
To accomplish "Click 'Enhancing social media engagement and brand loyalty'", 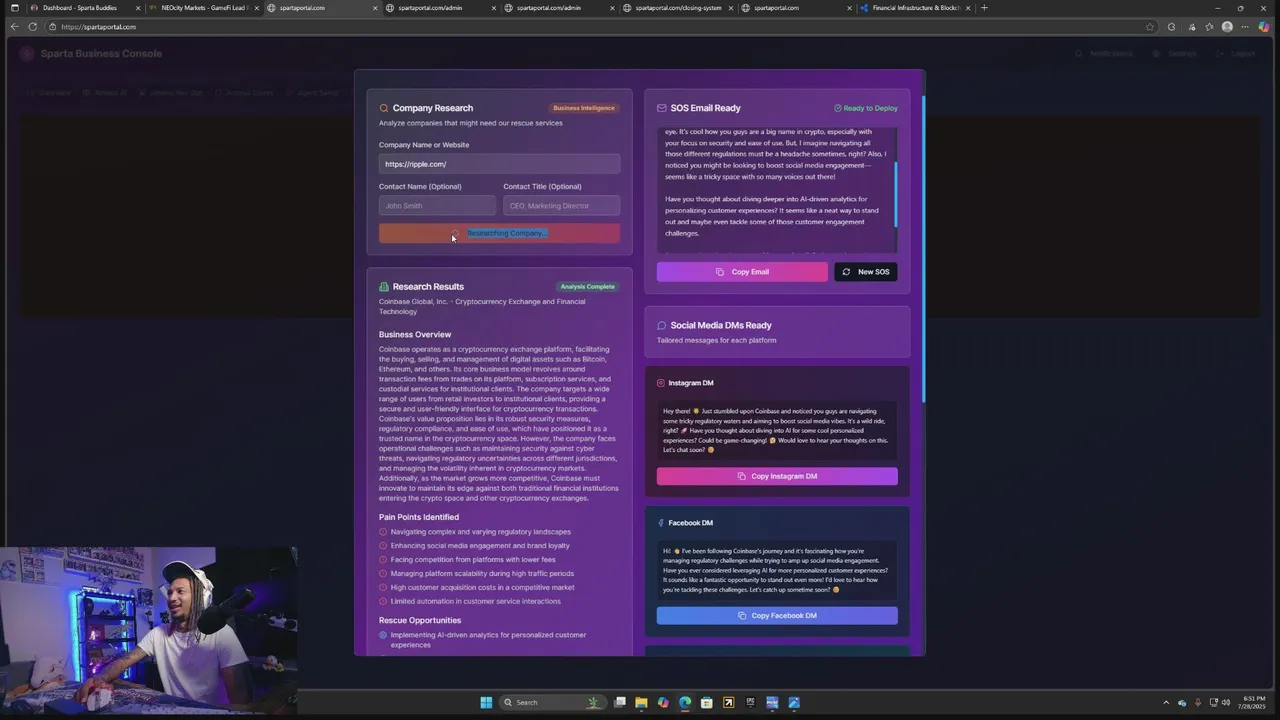I will click(480, 546).
